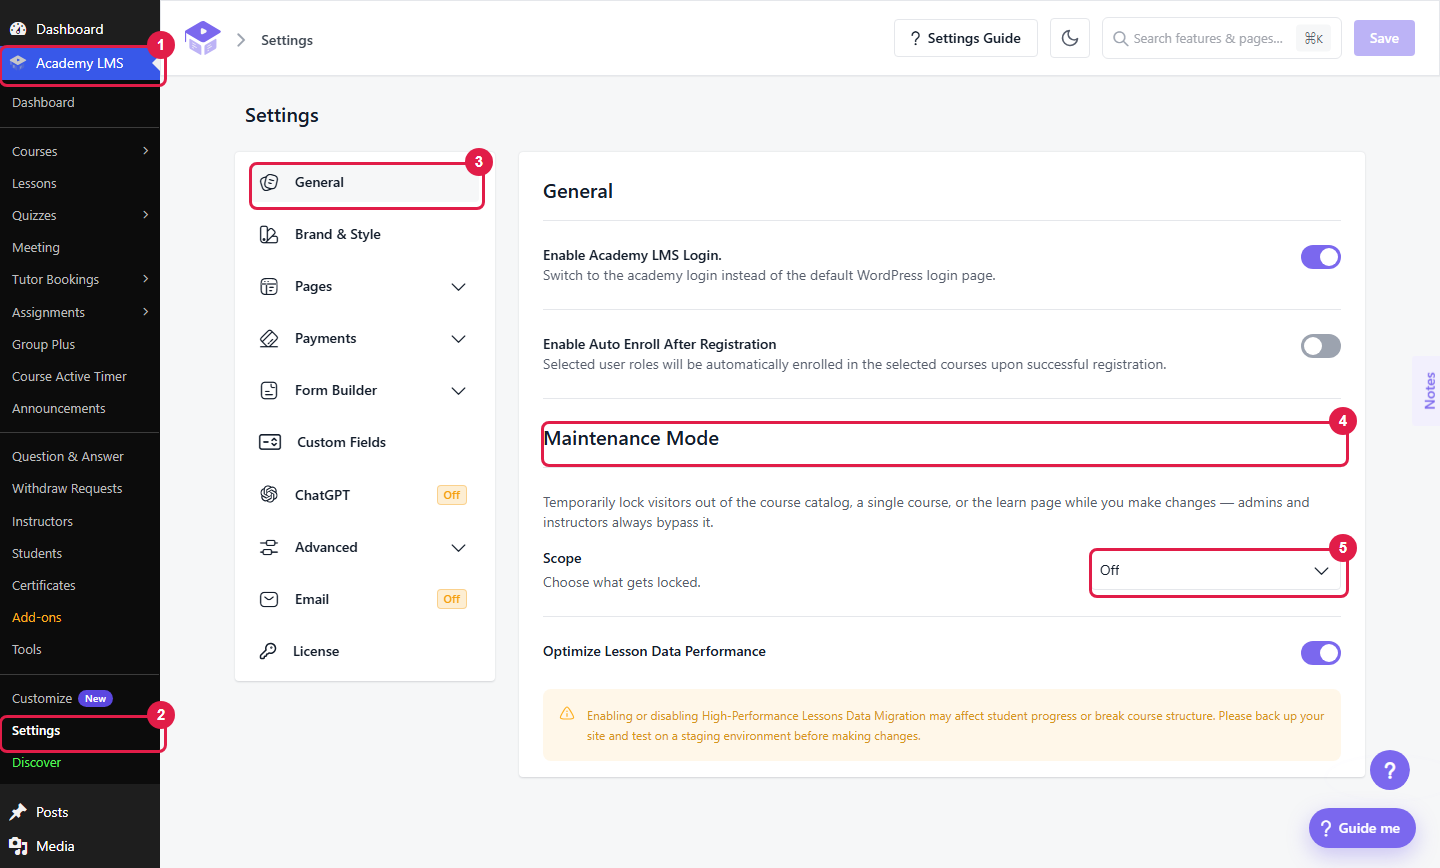The width and height of the screenshot is (1440, 868).
Task: Open the round help question-mark bubble
Action: coord(1390,770)
